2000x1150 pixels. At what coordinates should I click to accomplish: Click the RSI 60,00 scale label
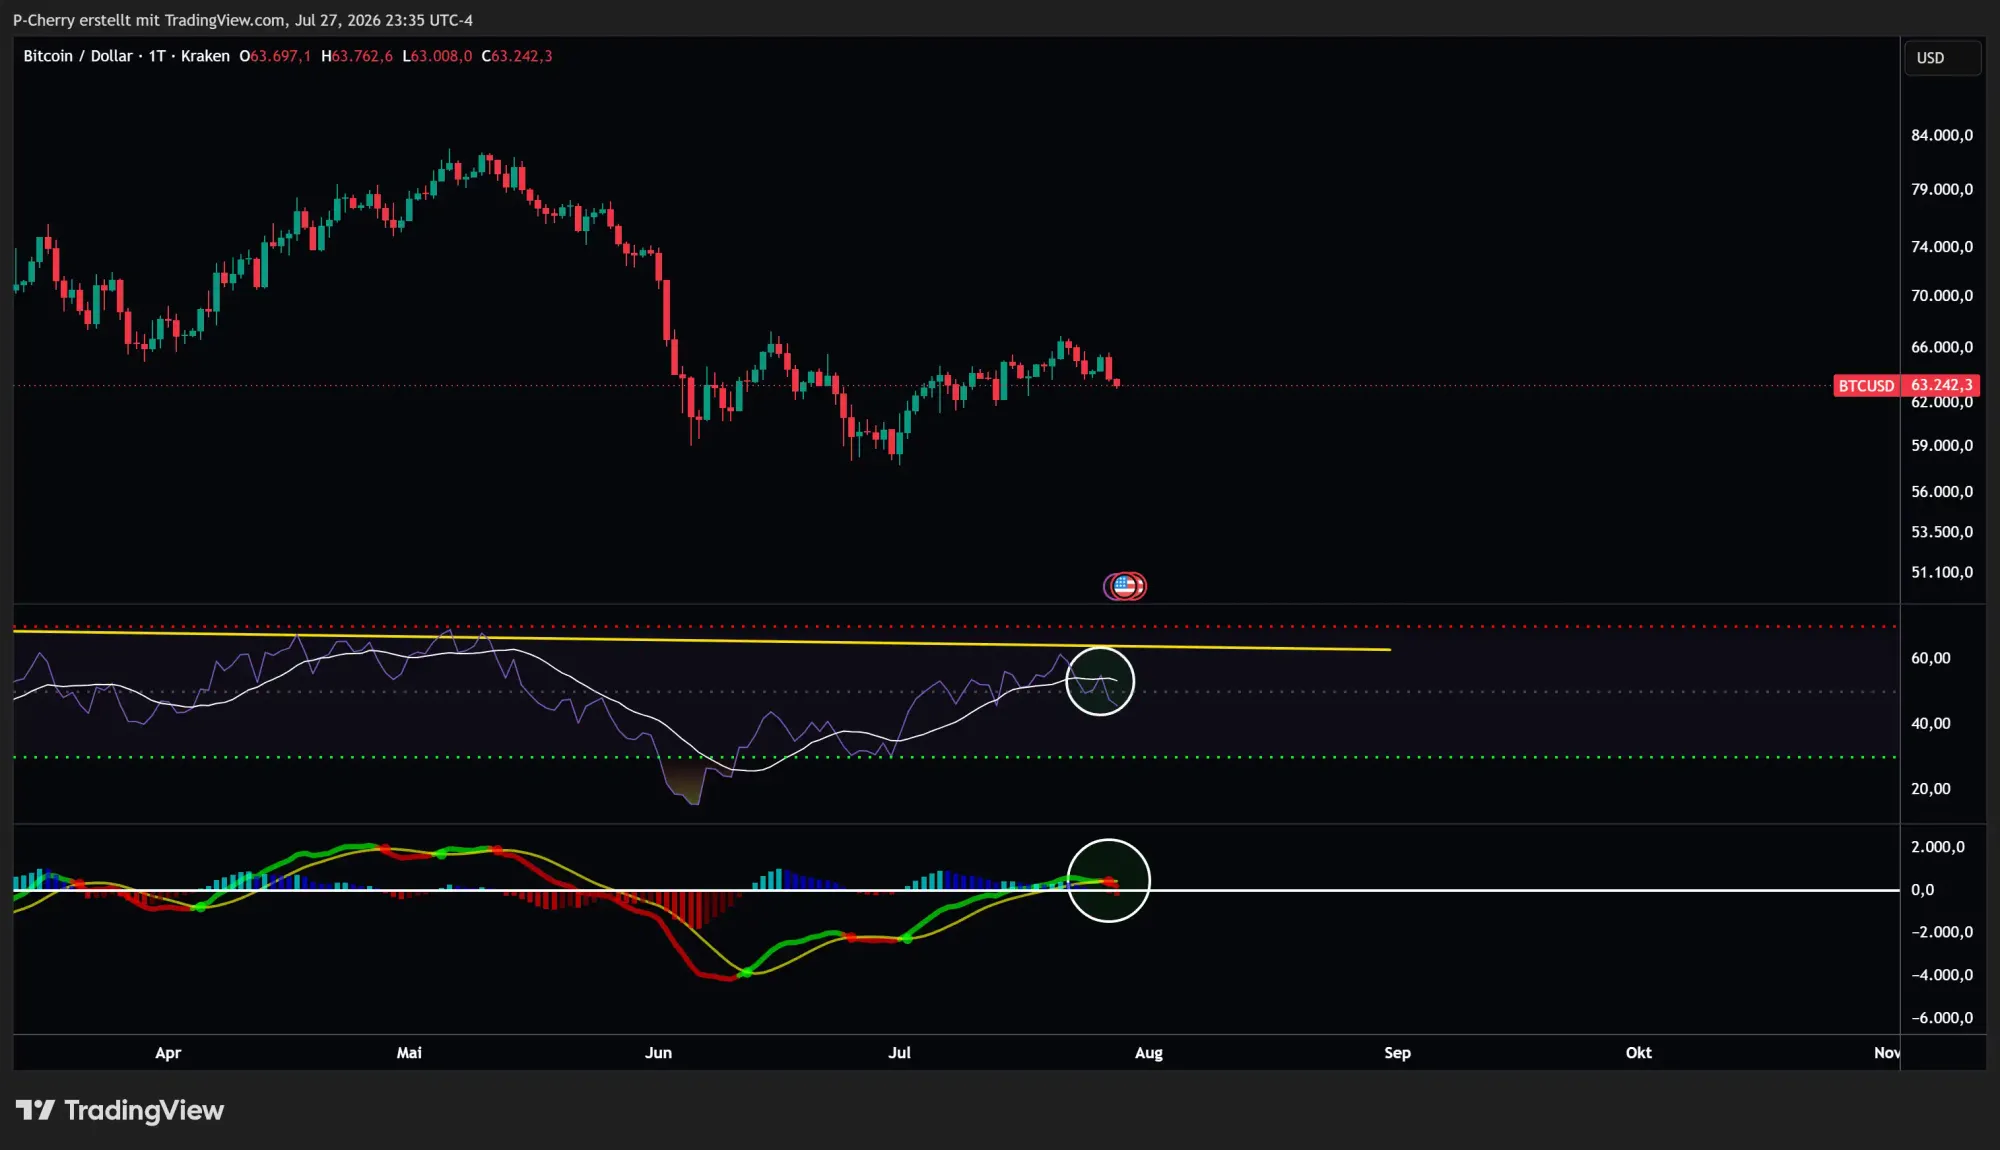coord(1930,658)
